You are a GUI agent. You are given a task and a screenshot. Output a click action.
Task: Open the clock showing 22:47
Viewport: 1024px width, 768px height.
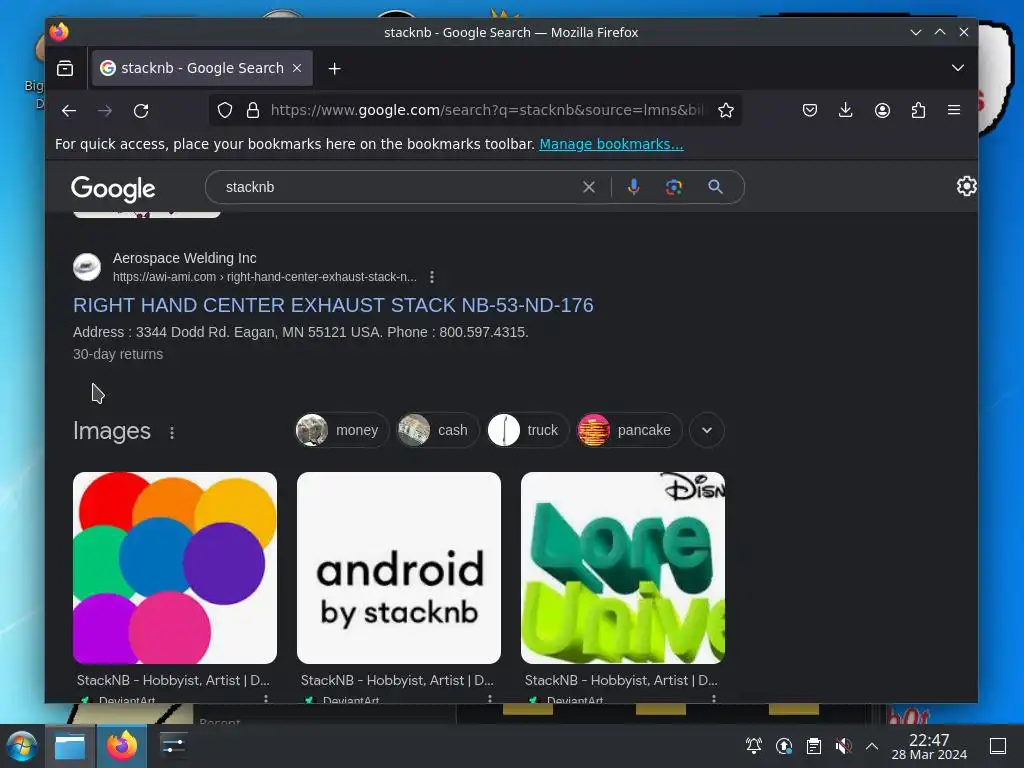point(929,746)
